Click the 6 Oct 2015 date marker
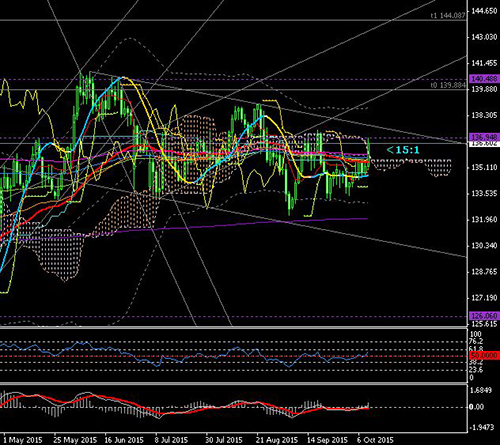Viewport: 500px width, 445px height. click(x=375, y=440)
